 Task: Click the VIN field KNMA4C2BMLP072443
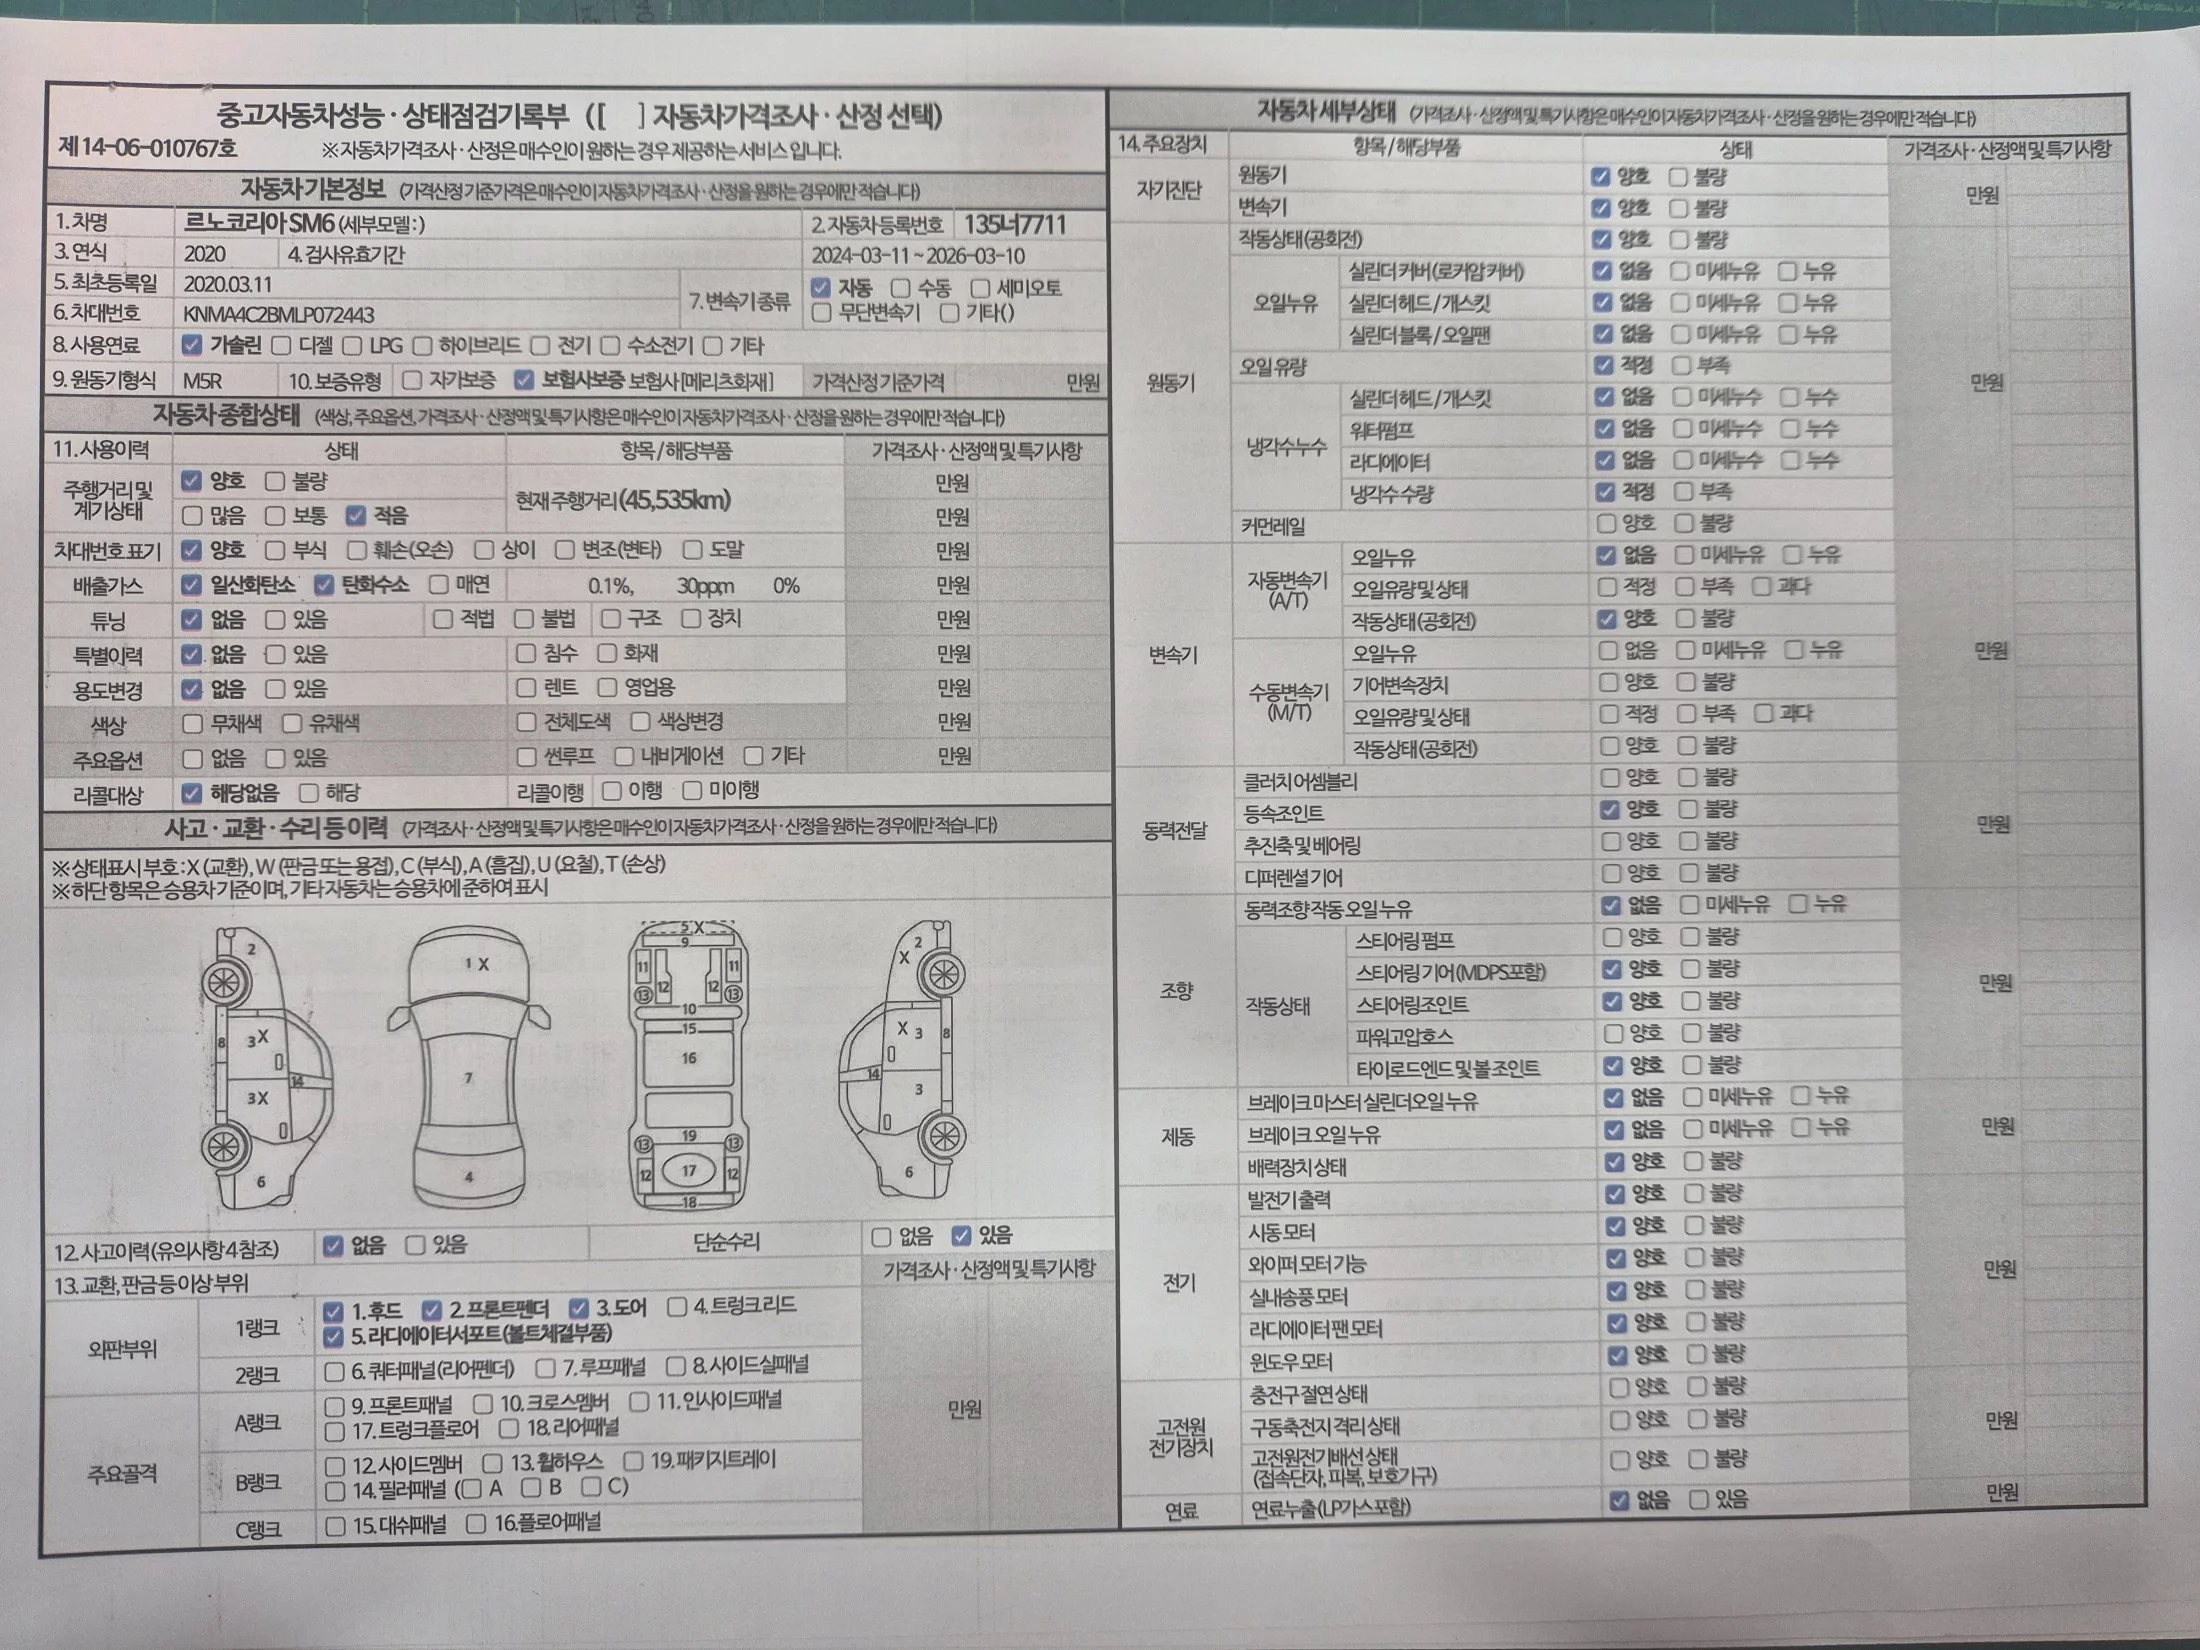tap(279, 315)
